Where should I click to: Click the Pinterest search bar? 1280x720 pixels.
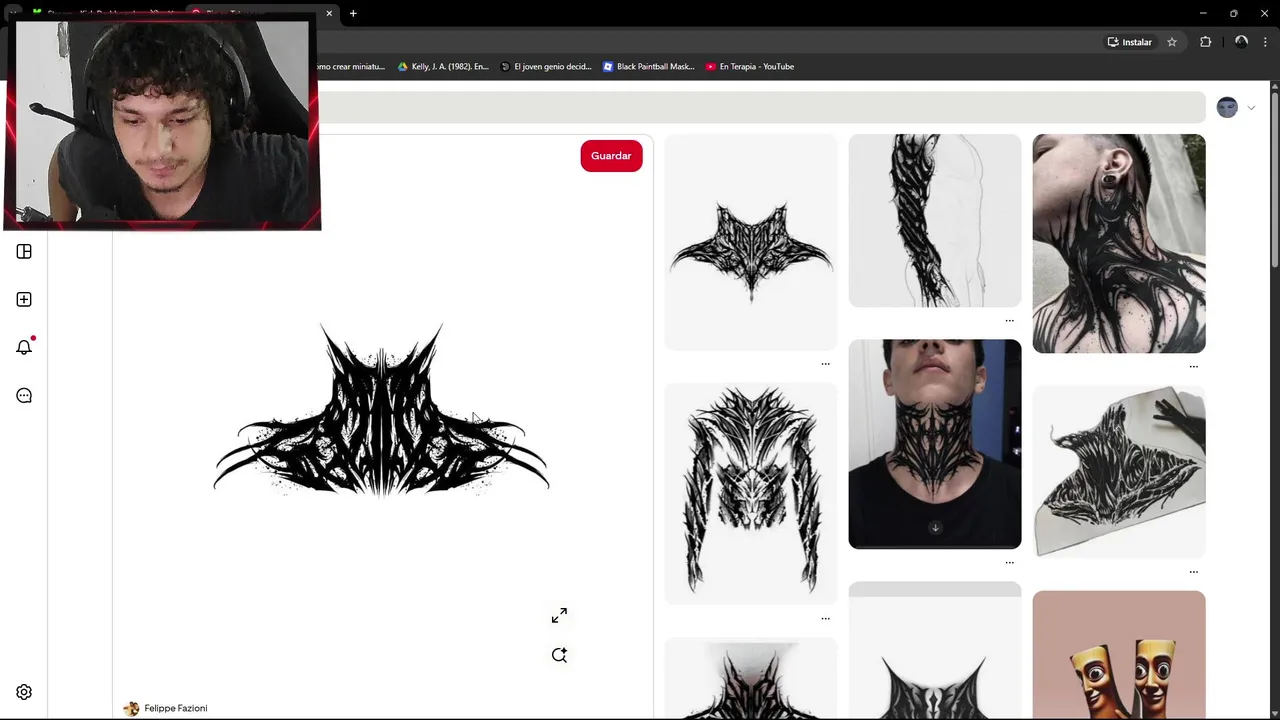pyautogui.click(x=762, y=107)
